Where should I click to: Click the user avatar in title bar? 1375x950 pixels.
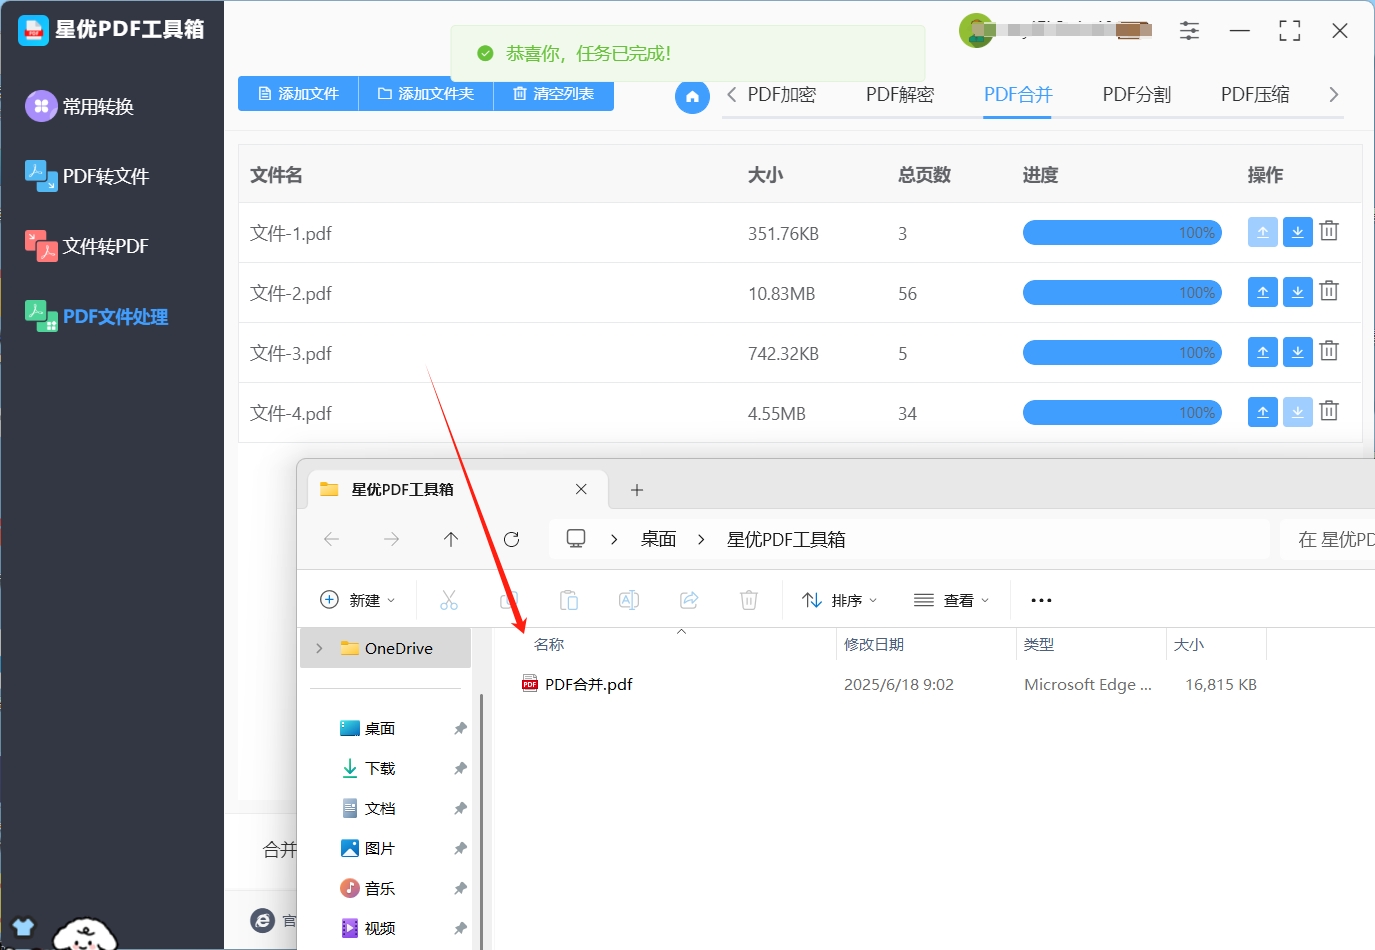976,30
